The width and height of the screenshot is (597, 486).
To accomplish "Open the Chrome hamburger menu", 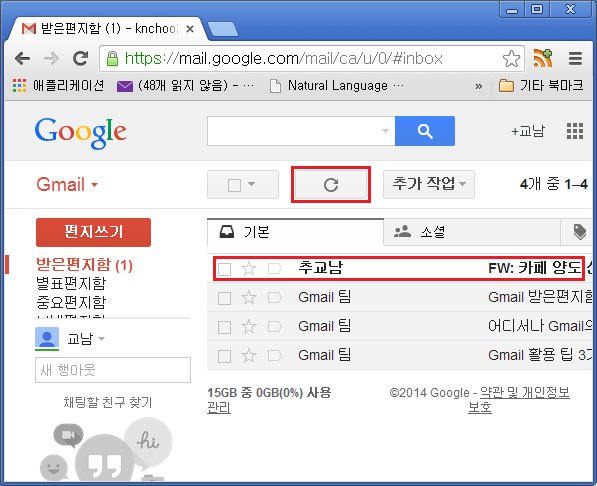I will click(x=575, y=59).
